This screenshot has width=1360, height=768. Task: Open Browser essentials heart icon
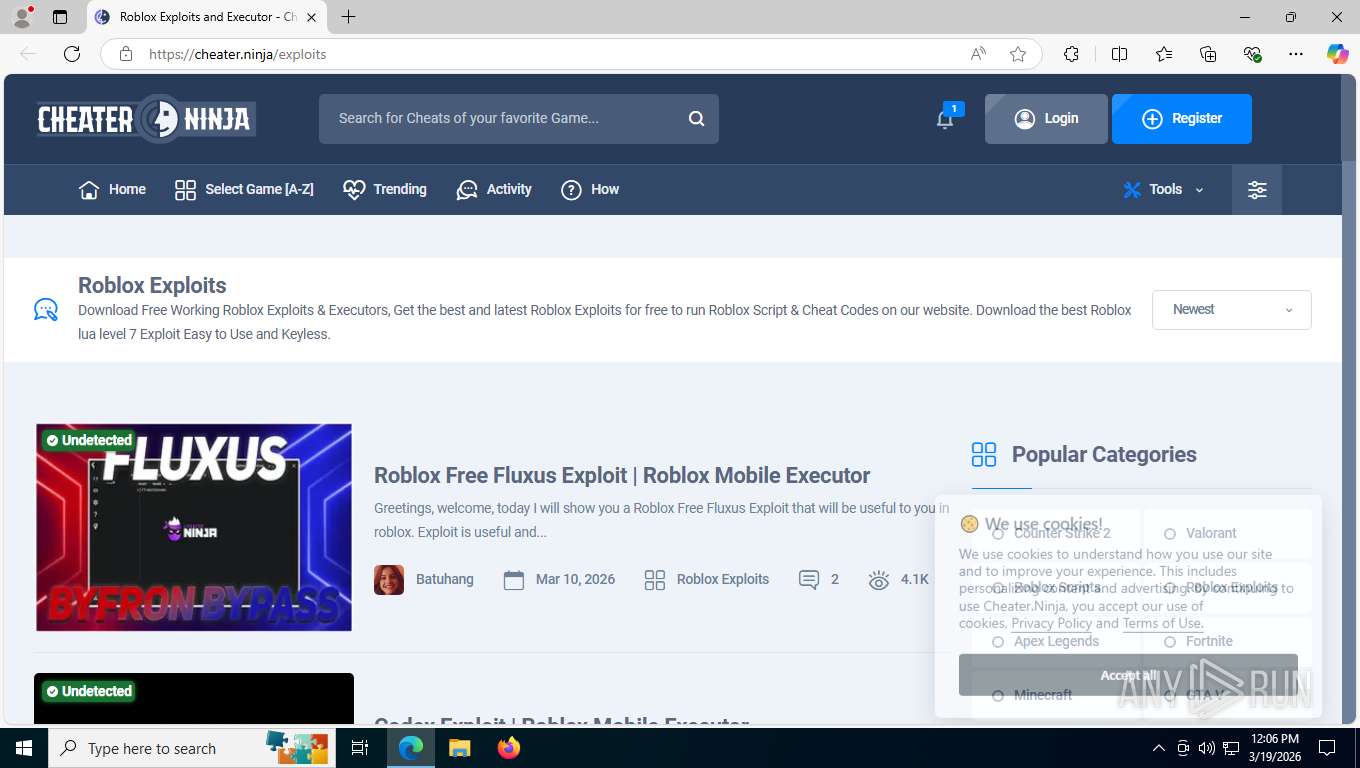tap(1252, 54)
